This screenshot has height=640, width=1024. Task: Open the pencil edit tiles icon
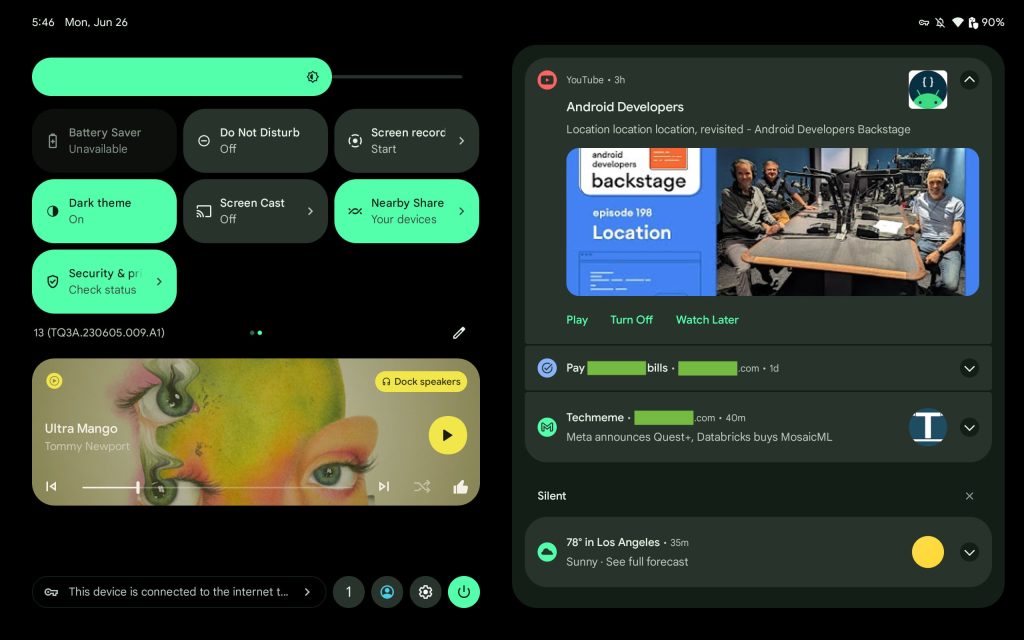pyautogui.click(x=459, y=333)
